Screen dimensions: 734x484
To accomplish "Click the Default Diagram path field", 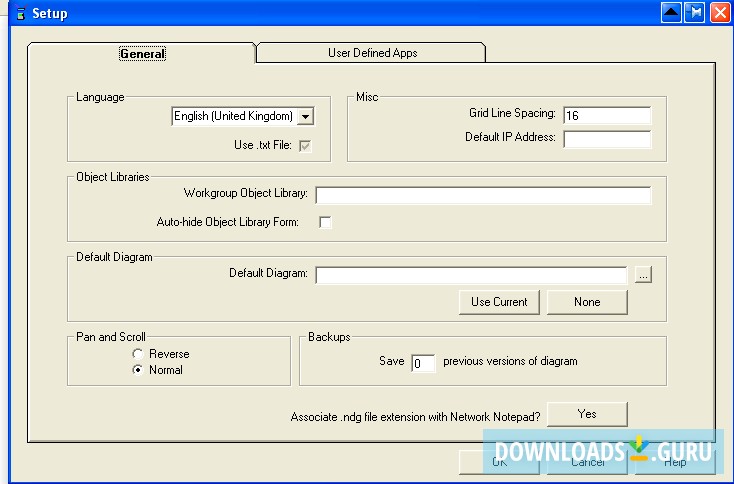I will point(471,275).
